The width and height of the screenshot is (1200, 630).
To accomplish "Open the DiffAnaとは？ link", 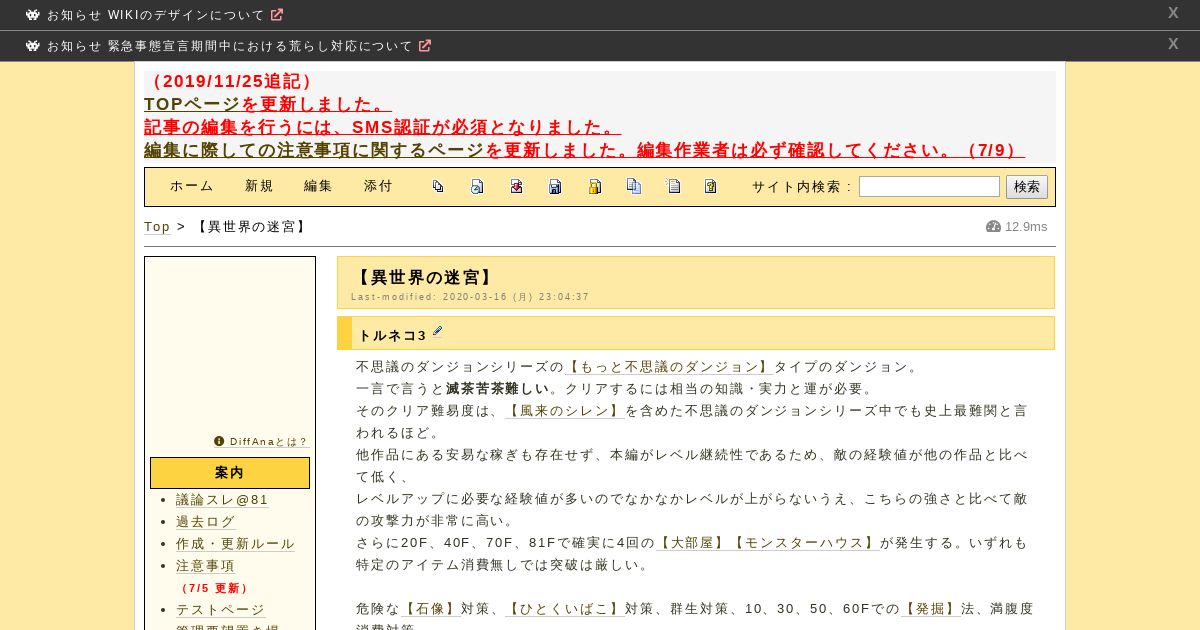I will 268,441.
